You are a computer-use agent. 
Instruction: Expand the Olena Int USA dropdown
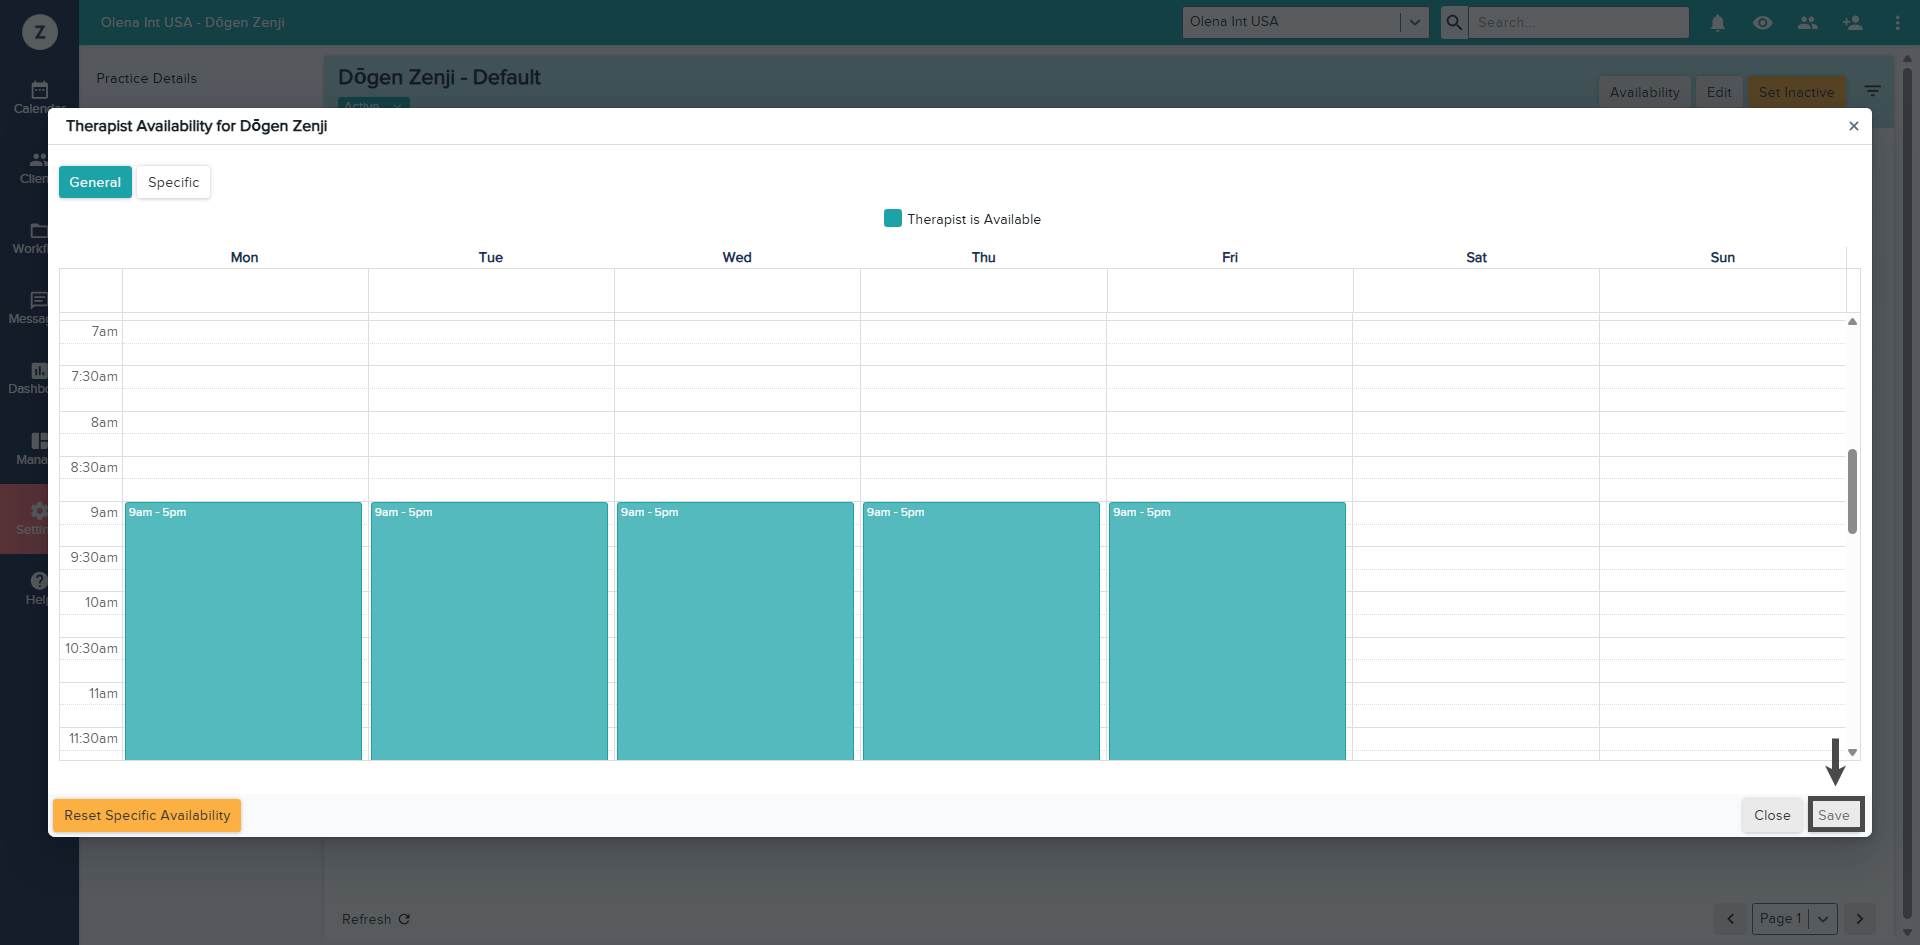(x=1414, y=22)
